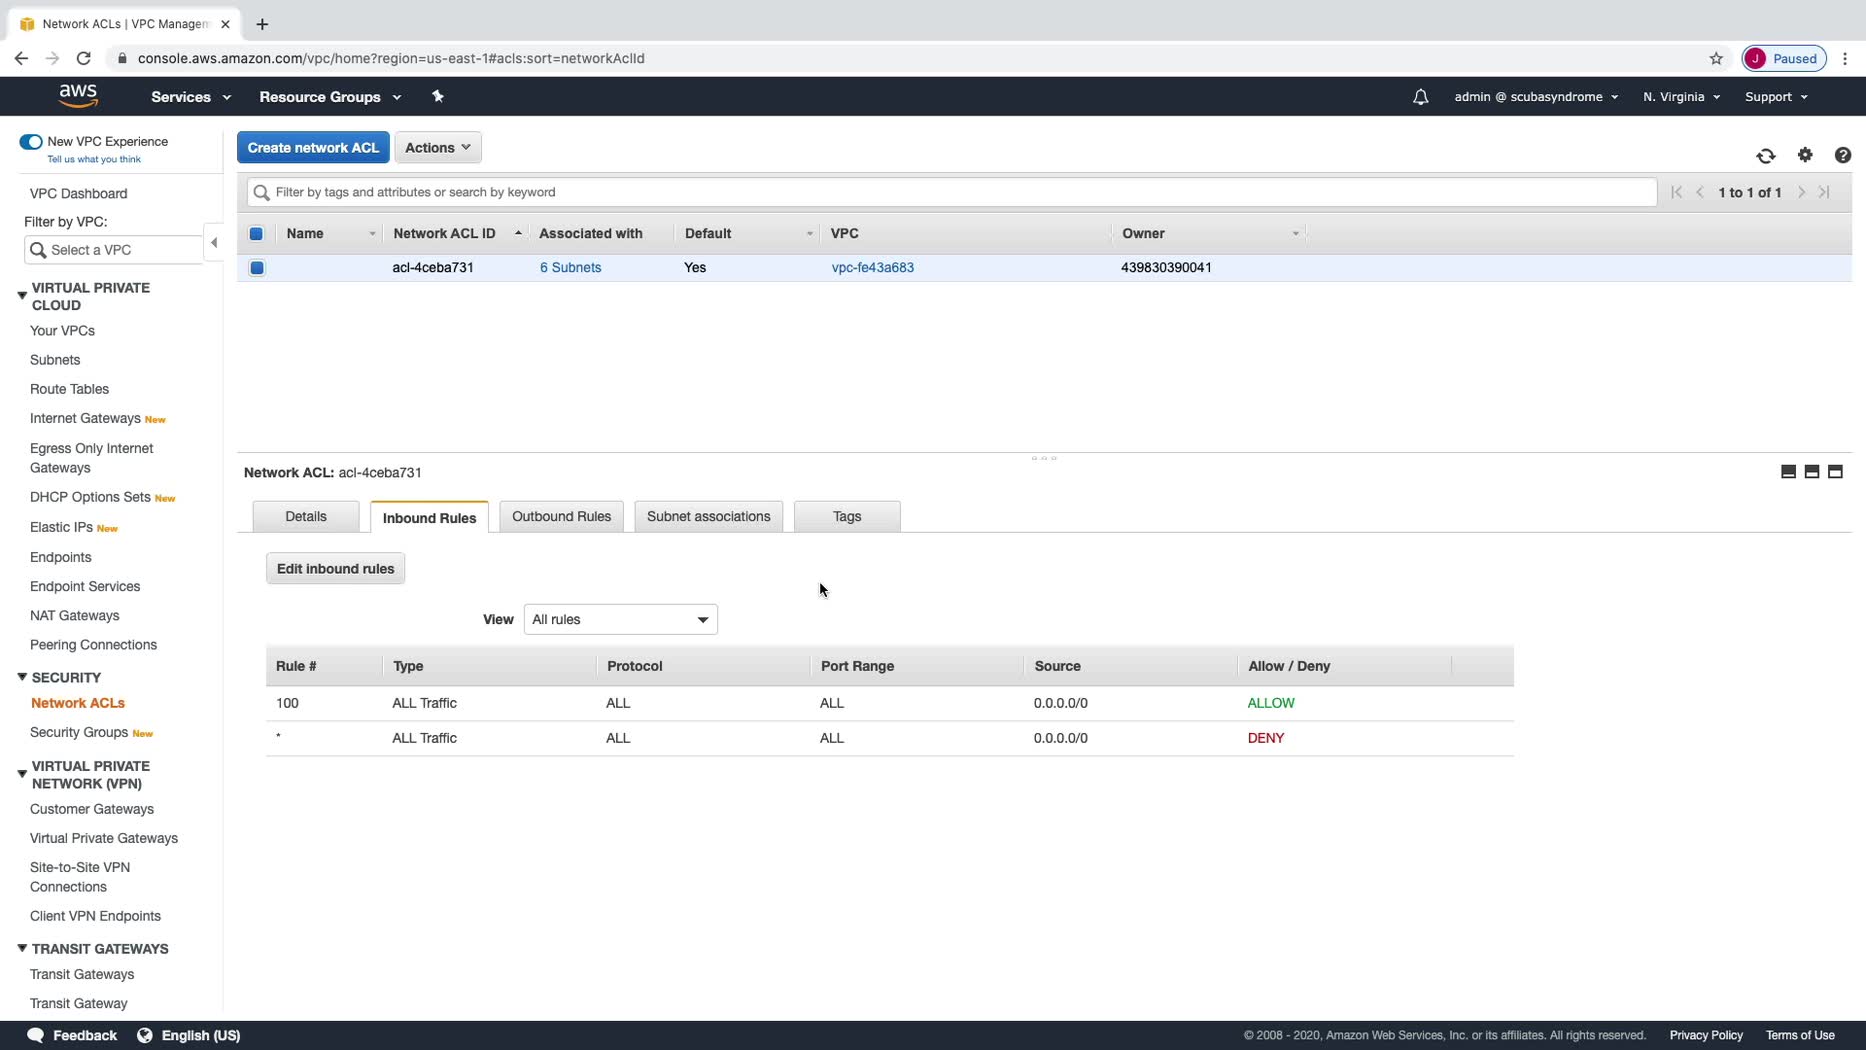Open the vpc-fe43a683 link
Screen dimensions: 1866x1050
click(x=873, y=268)
